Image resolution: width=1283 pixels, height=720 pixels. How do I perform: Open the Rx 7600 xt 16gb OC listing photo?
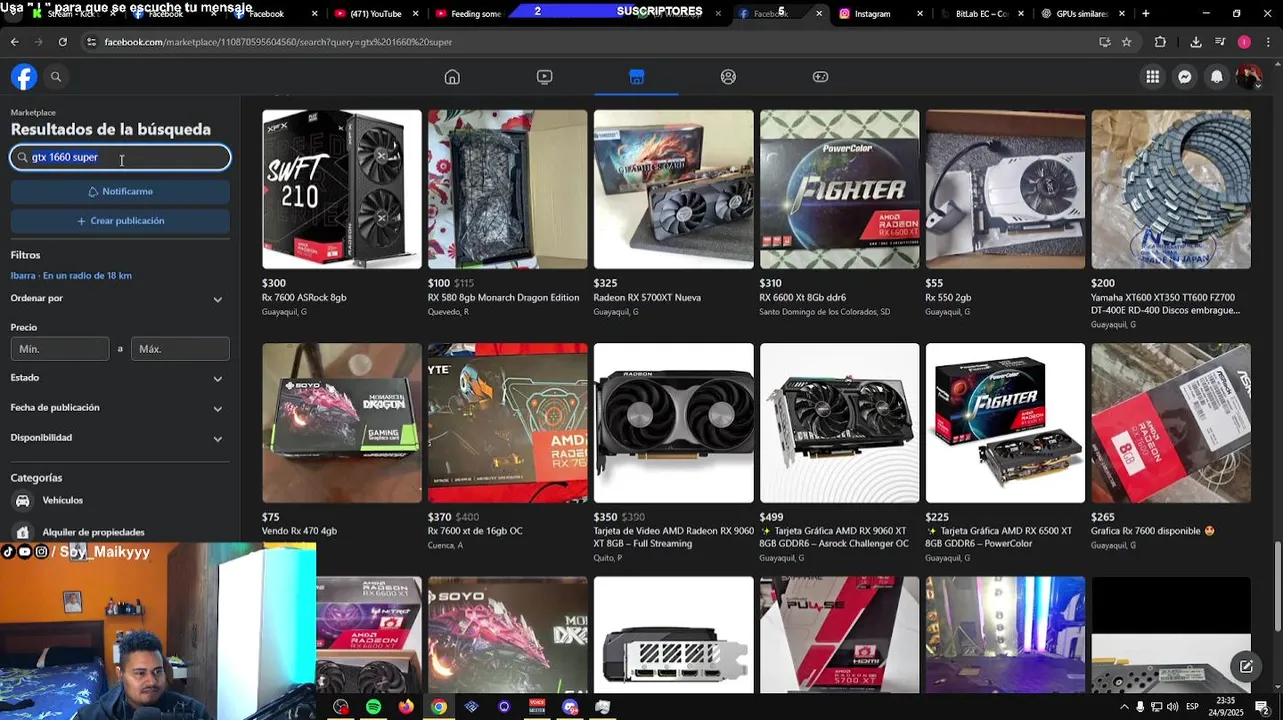pos(508,423)
